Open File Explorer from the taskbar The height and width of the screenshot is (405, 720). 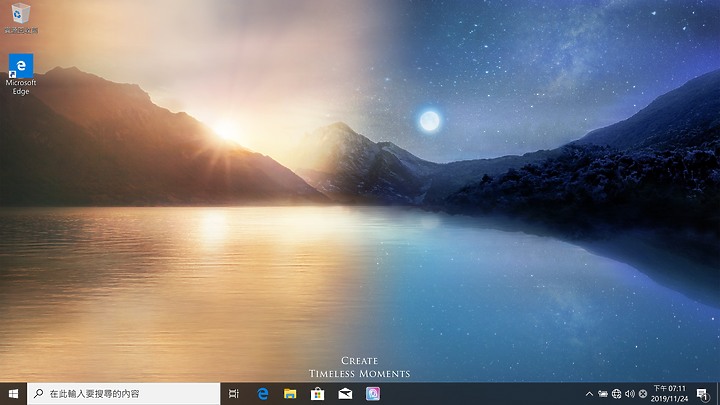click(290, 394)
